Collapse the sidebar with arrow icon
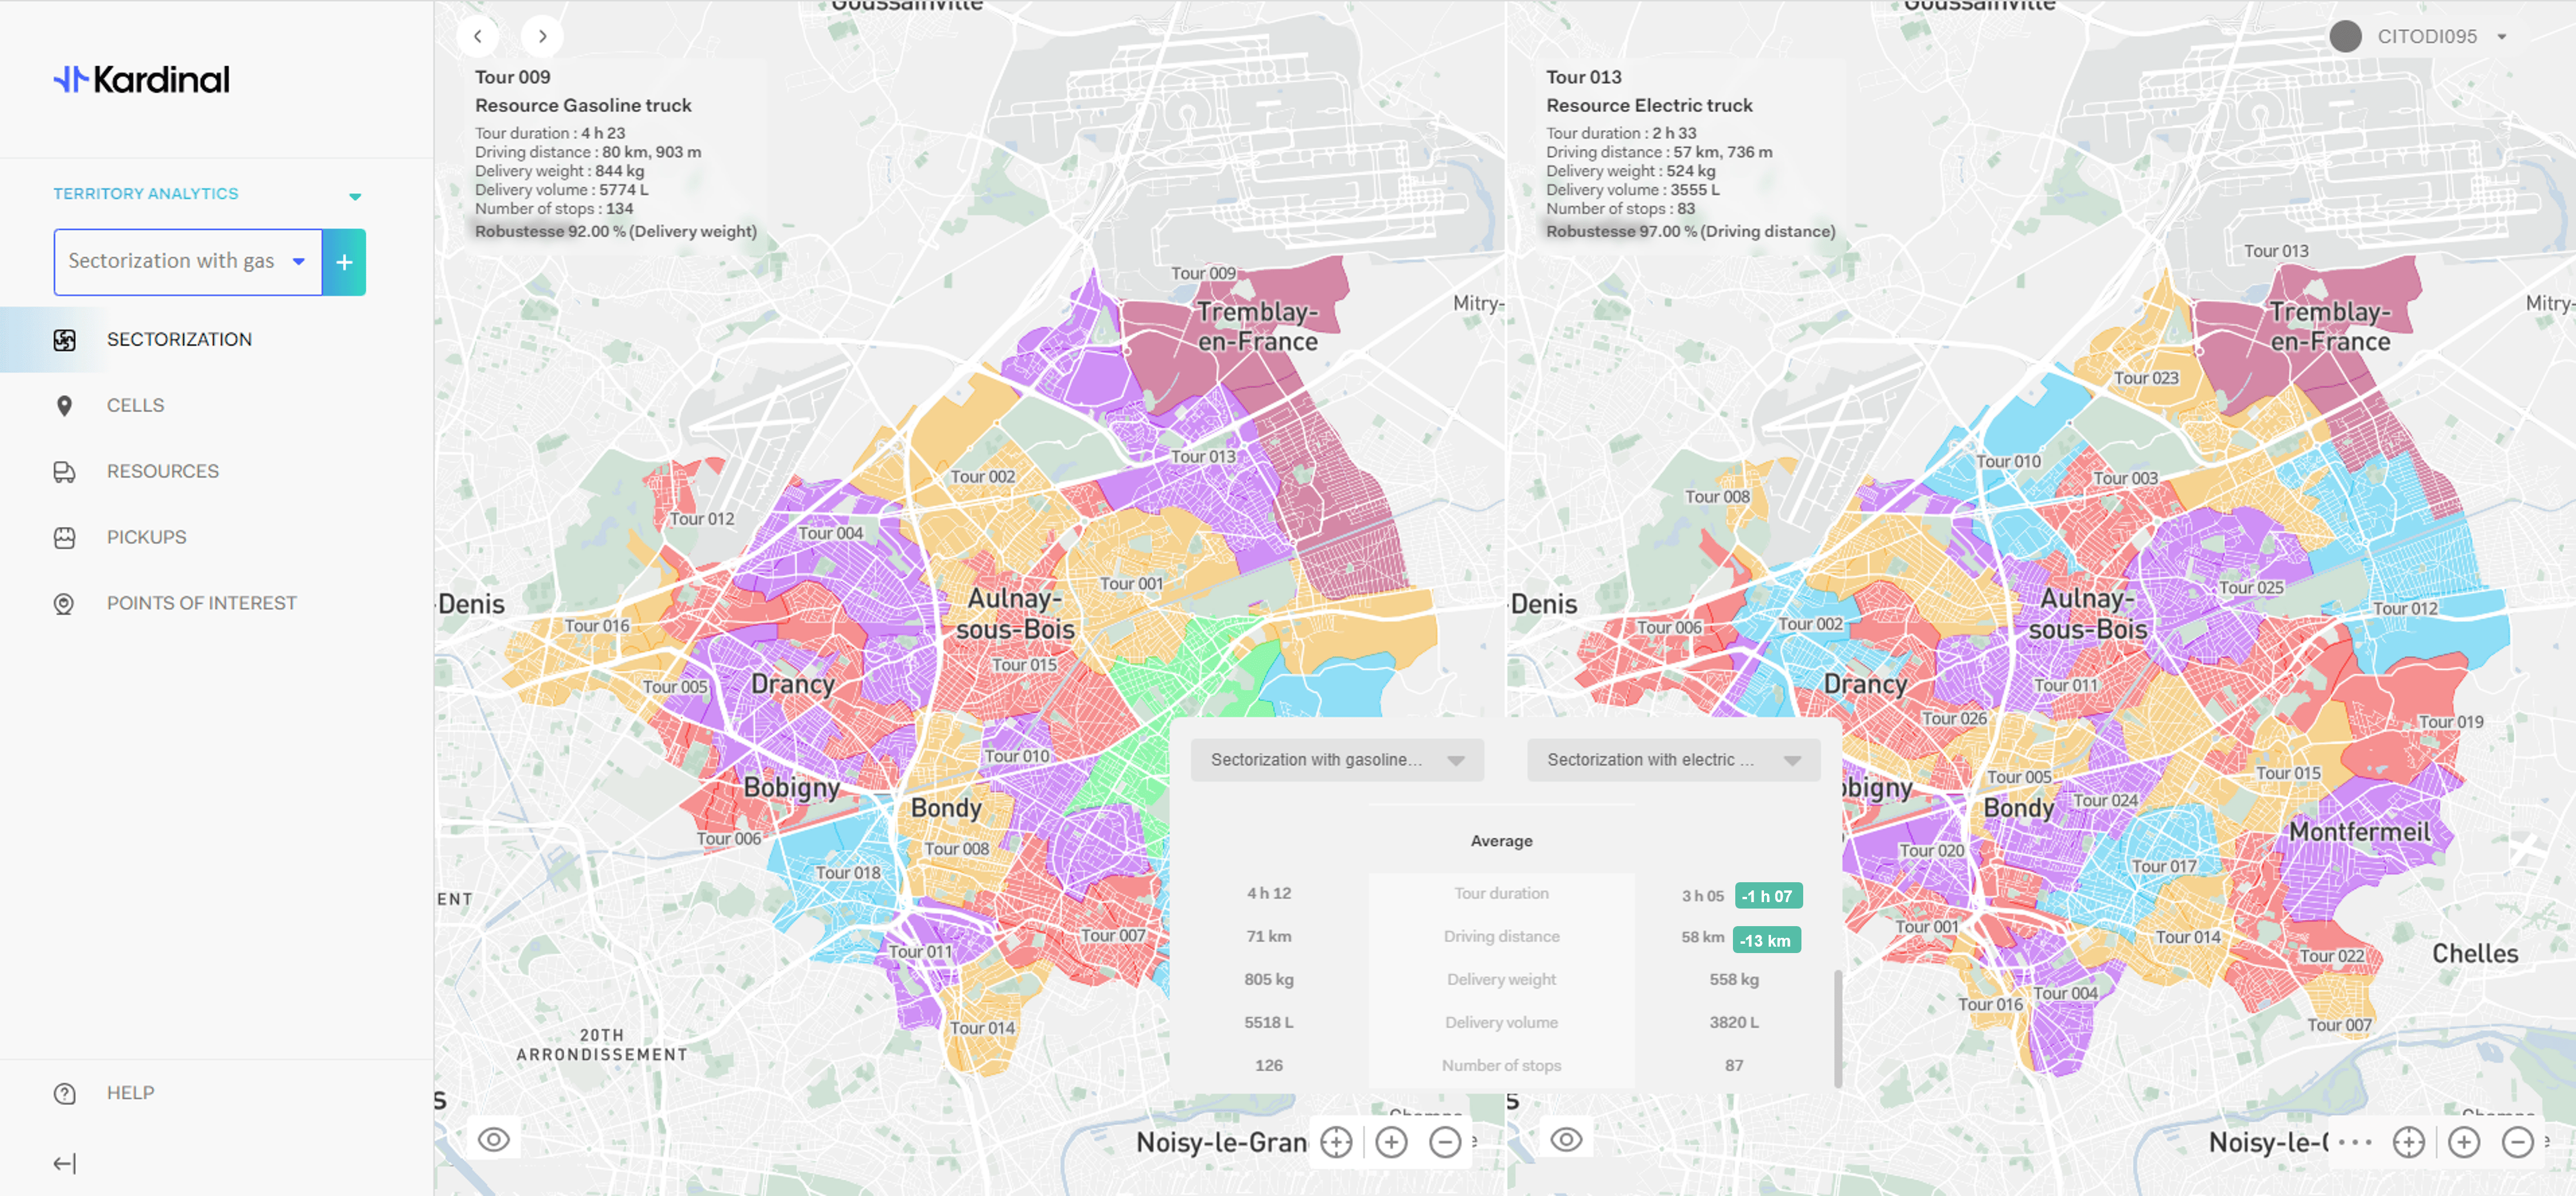This screenshot has width=2576, height=1196. pyautogui.click(x=65, y=1163)
